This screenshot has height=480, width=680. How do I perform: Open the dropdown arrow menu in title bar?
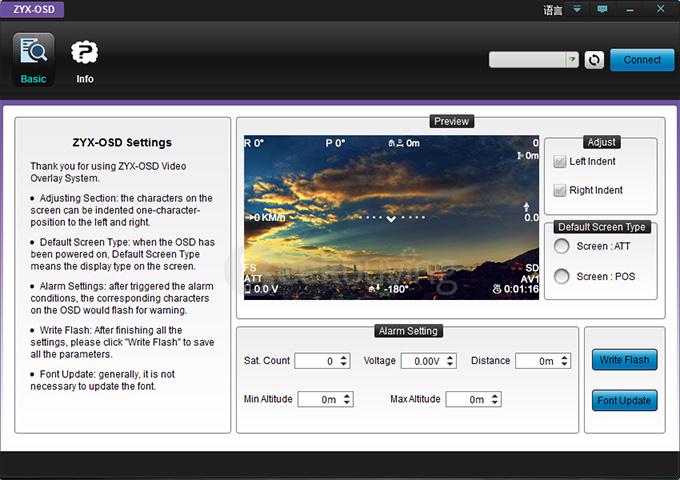click(x=575, y=9)
